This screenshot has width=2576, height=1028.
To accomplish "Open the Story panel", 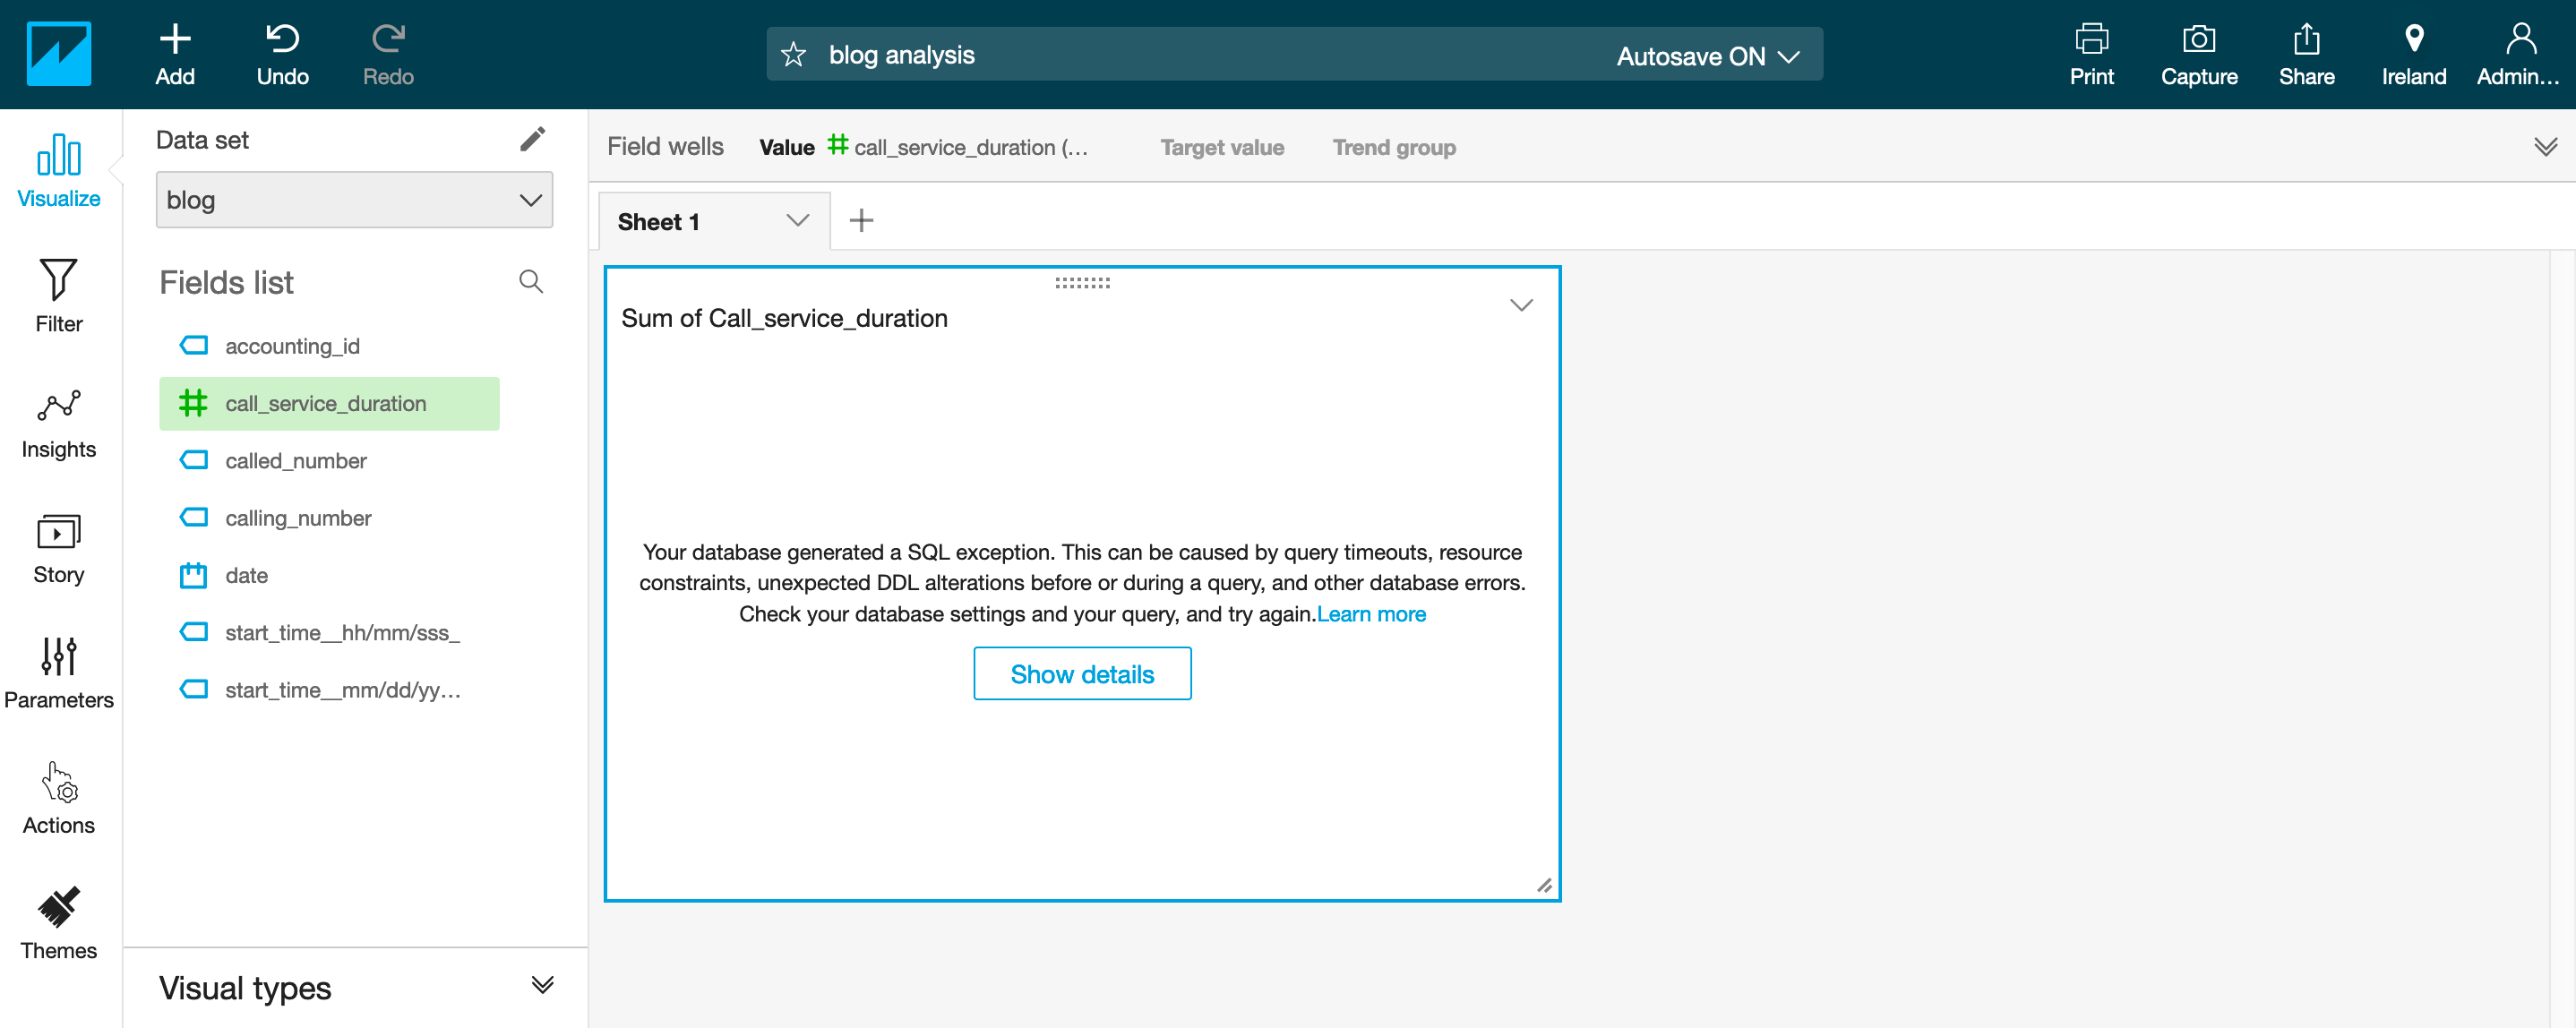I will (57, 545).
